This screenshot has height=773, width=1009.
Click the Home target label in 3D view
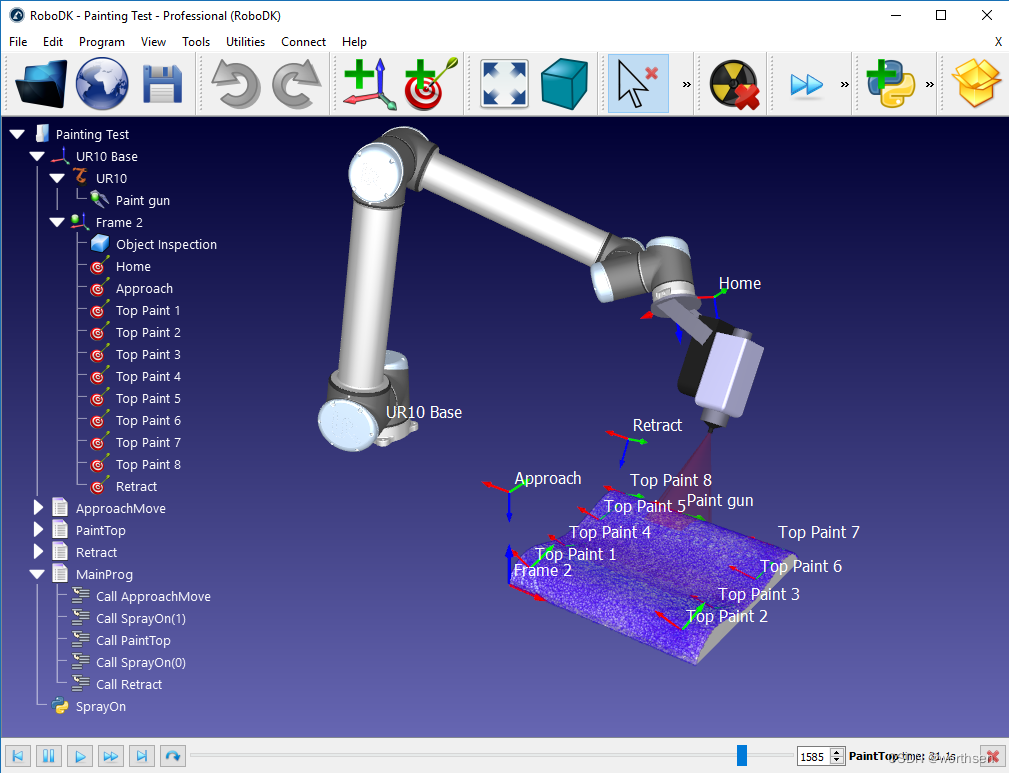(739, 283)
